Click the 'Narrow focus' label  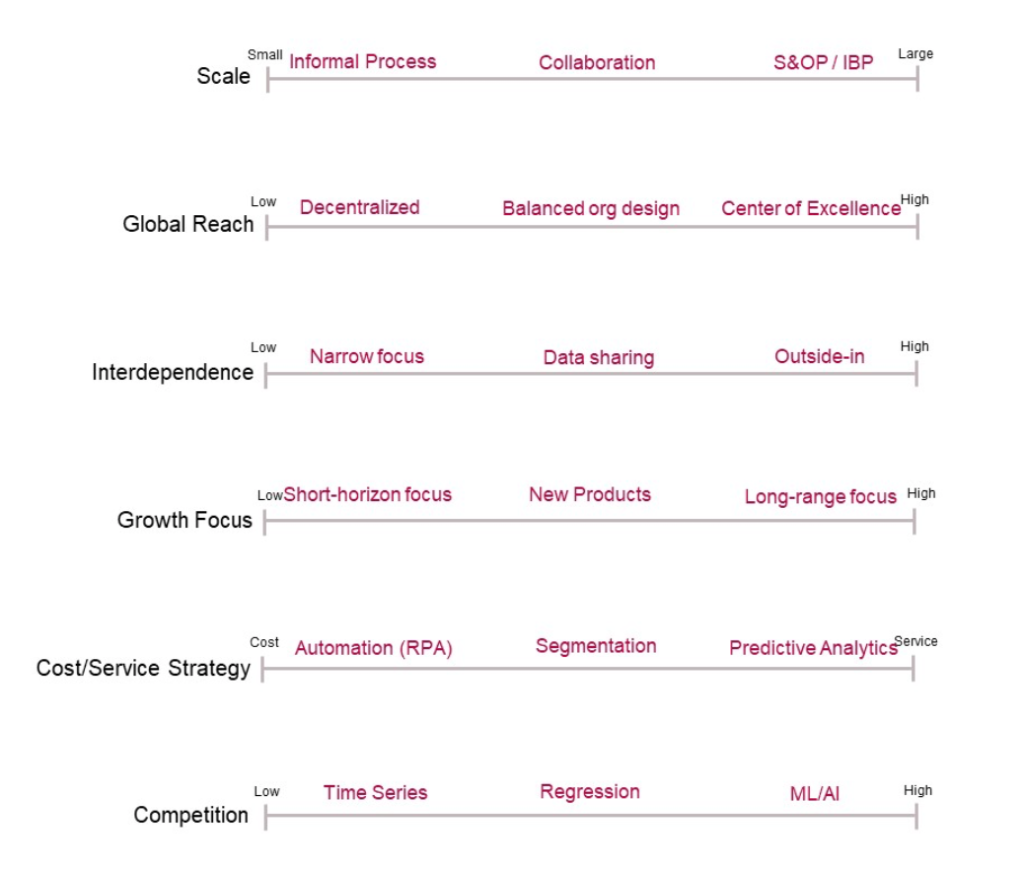click(366, 356)
